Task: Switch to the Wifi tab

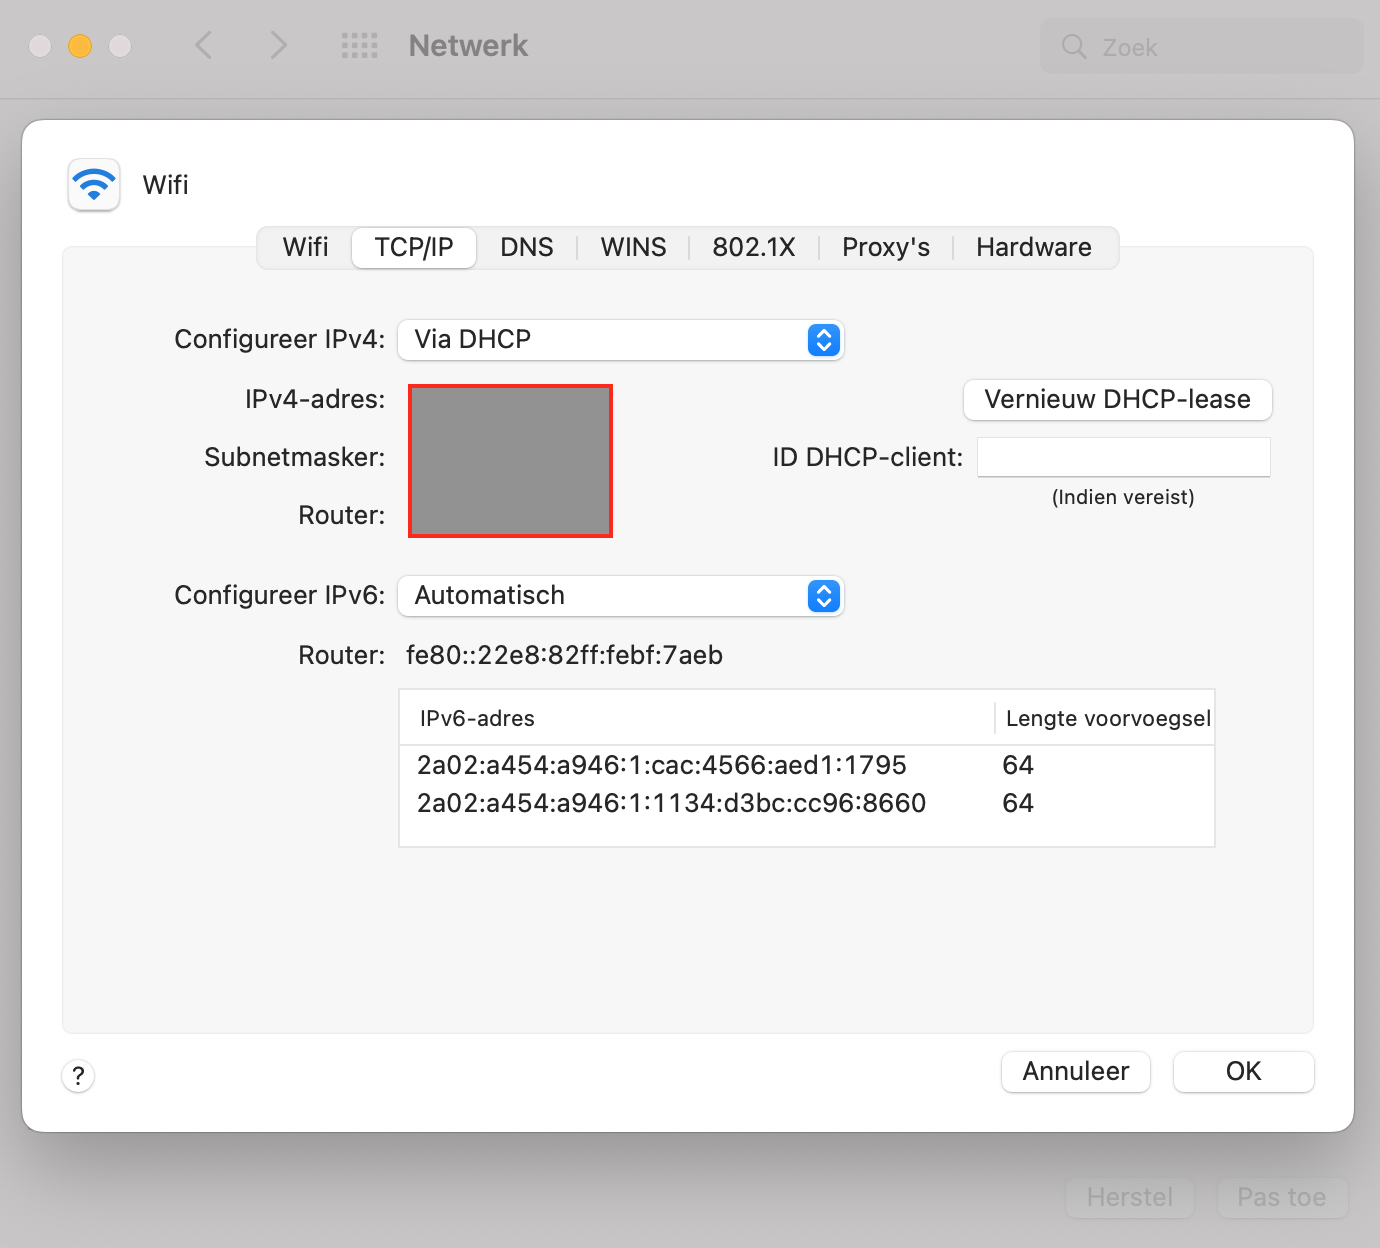Action: click(x=305, y=247)
